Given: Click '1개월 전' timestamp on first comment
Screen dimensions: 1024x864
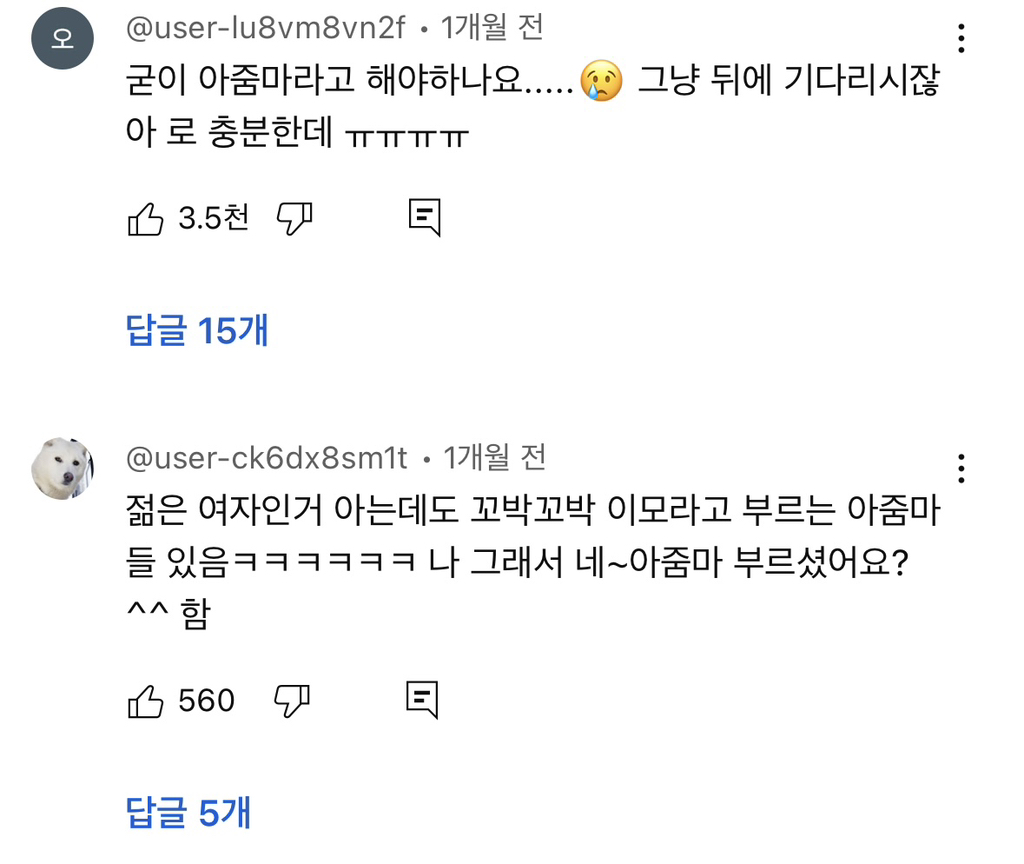Looking at the screenshot, I should [x=493, y=29].
